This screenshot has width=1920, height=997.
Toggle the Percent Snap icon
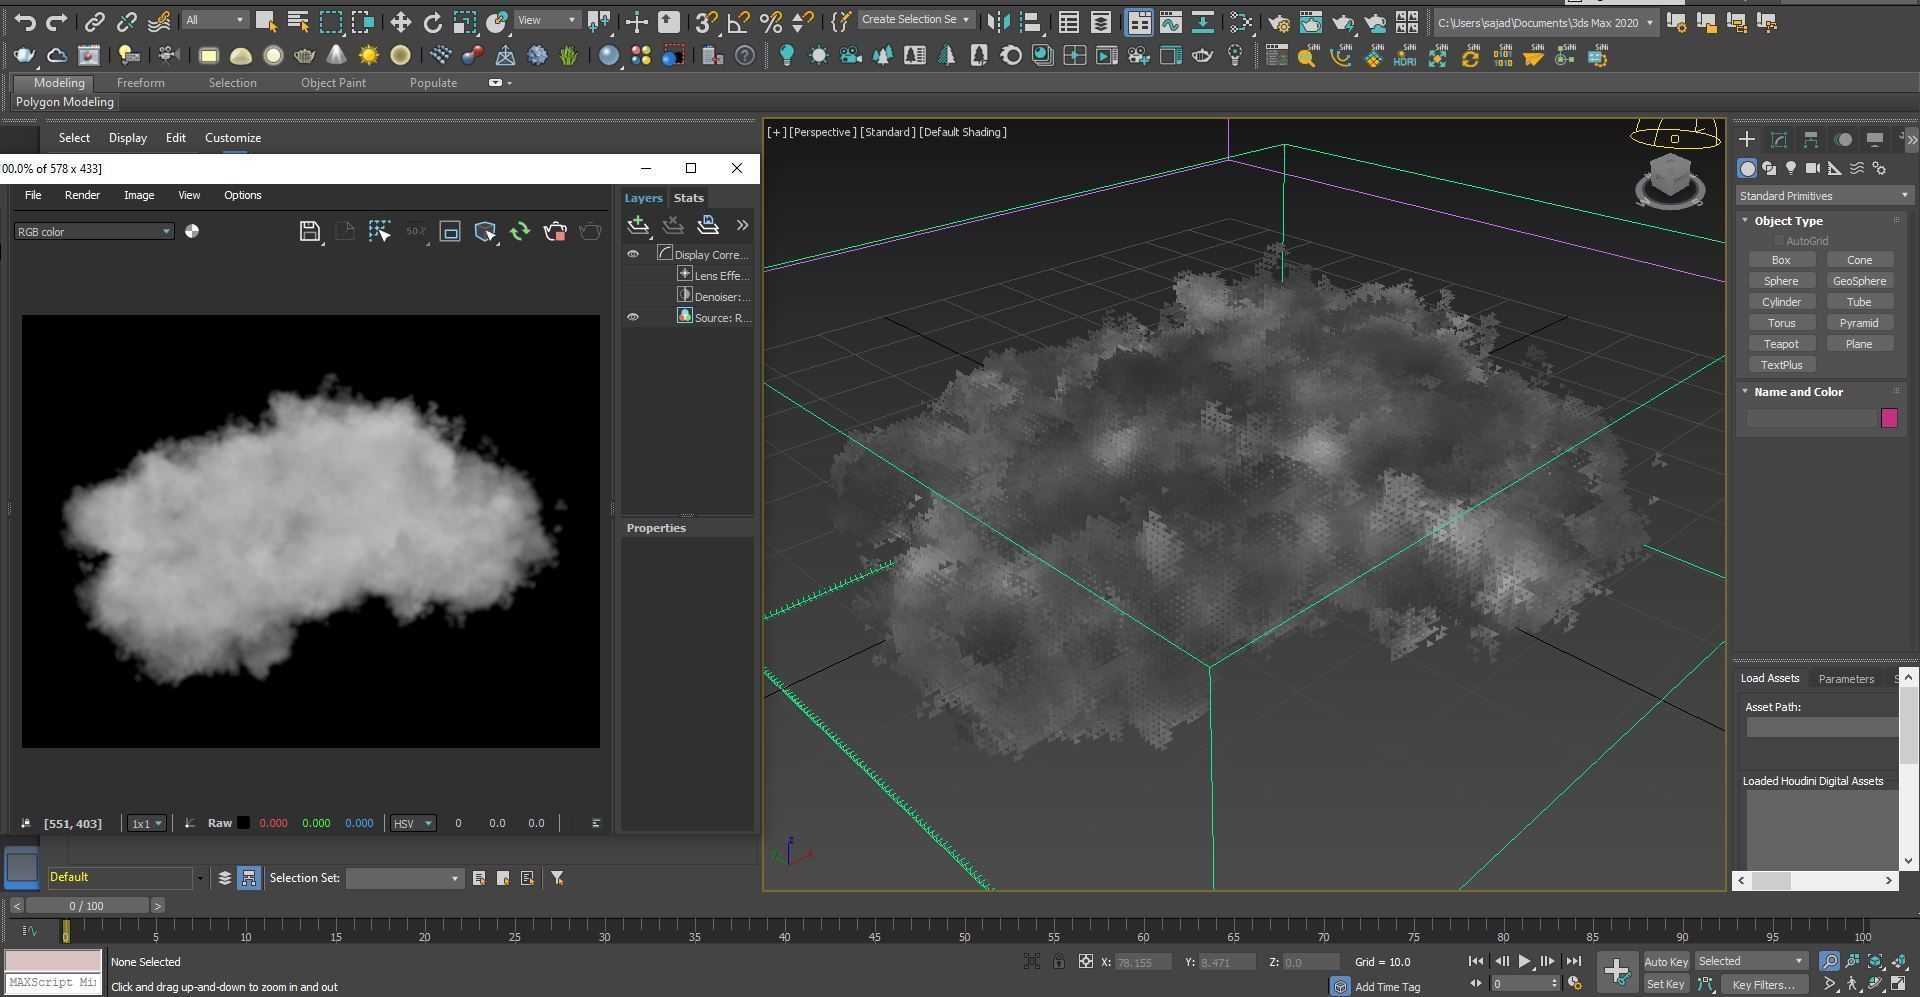coord(771,21)
